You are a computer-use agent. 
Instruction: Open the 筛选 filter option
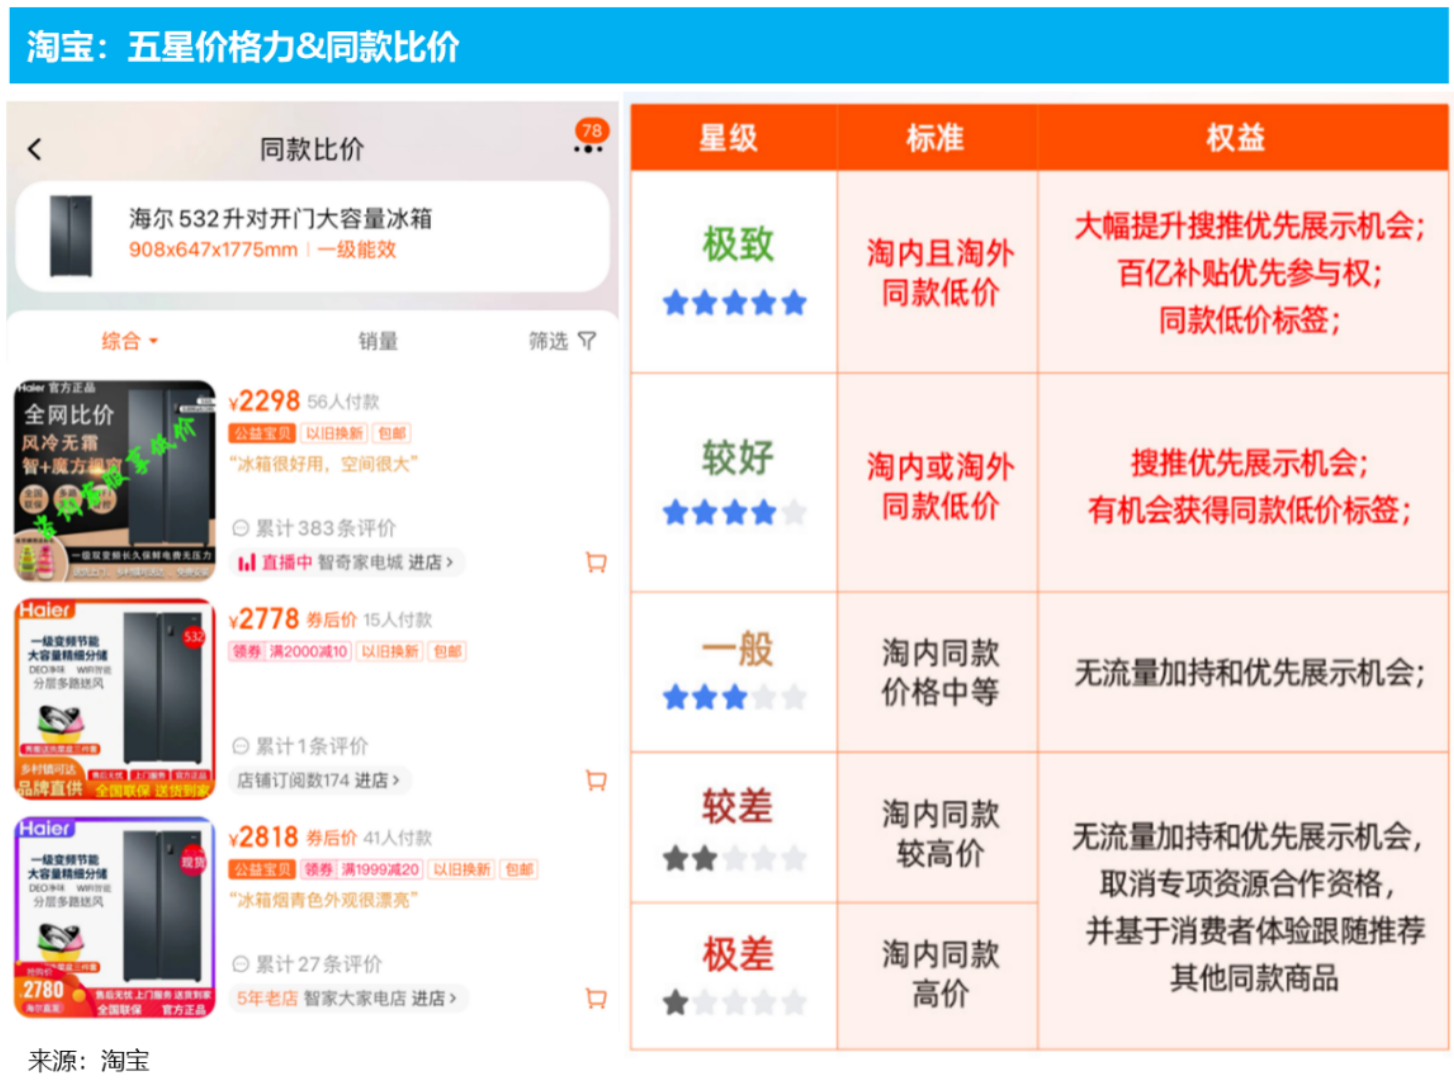coord(548,342)
